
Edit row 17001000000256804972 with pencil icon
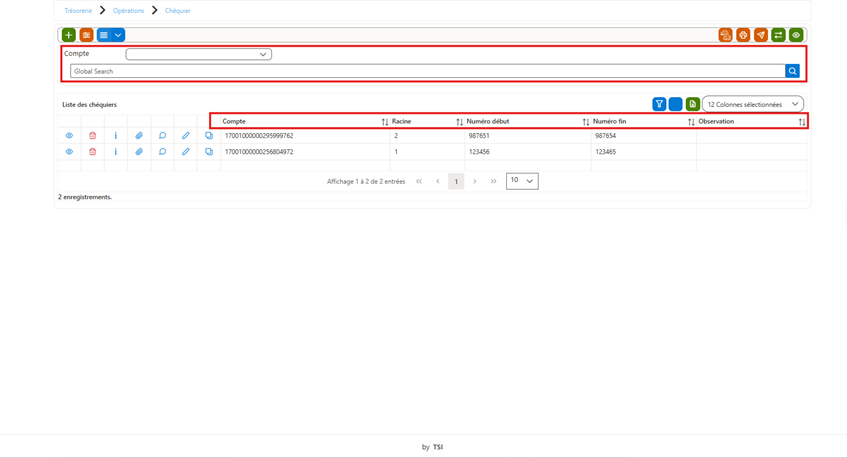pyautogui.click(x=185, y=152)
